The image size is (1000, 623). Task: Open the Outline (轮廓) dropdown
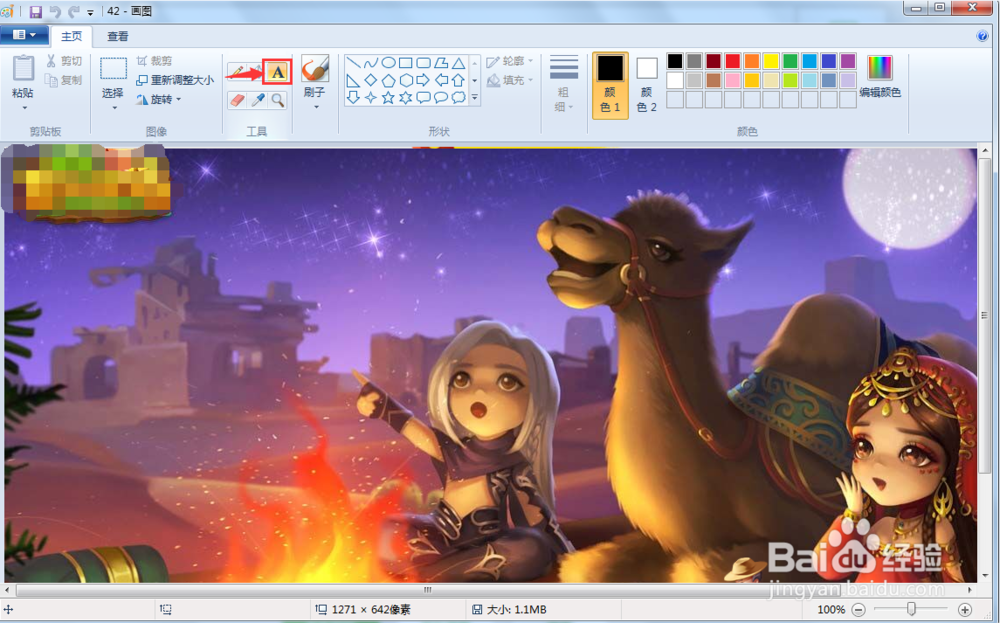pos(510,61)
